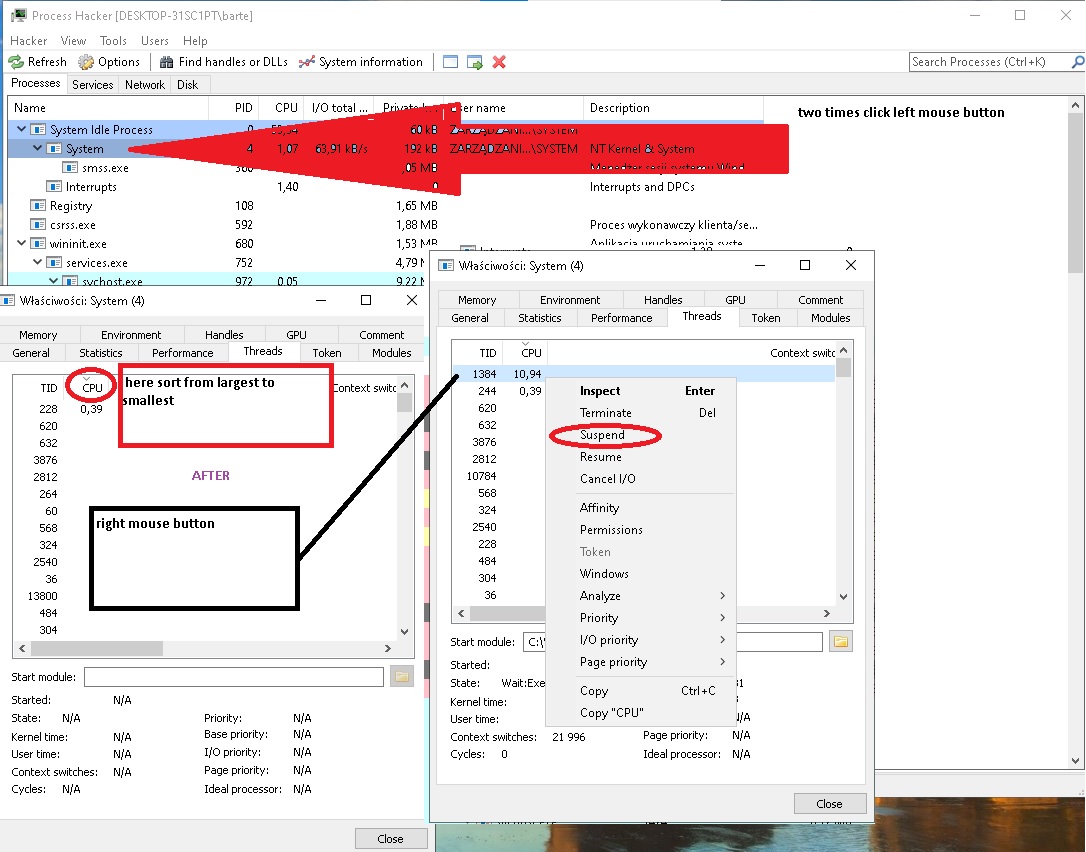This screenshot has width=1086, height=852.
Task: Click the csrss.exe process icon
Action: point(38,224)
